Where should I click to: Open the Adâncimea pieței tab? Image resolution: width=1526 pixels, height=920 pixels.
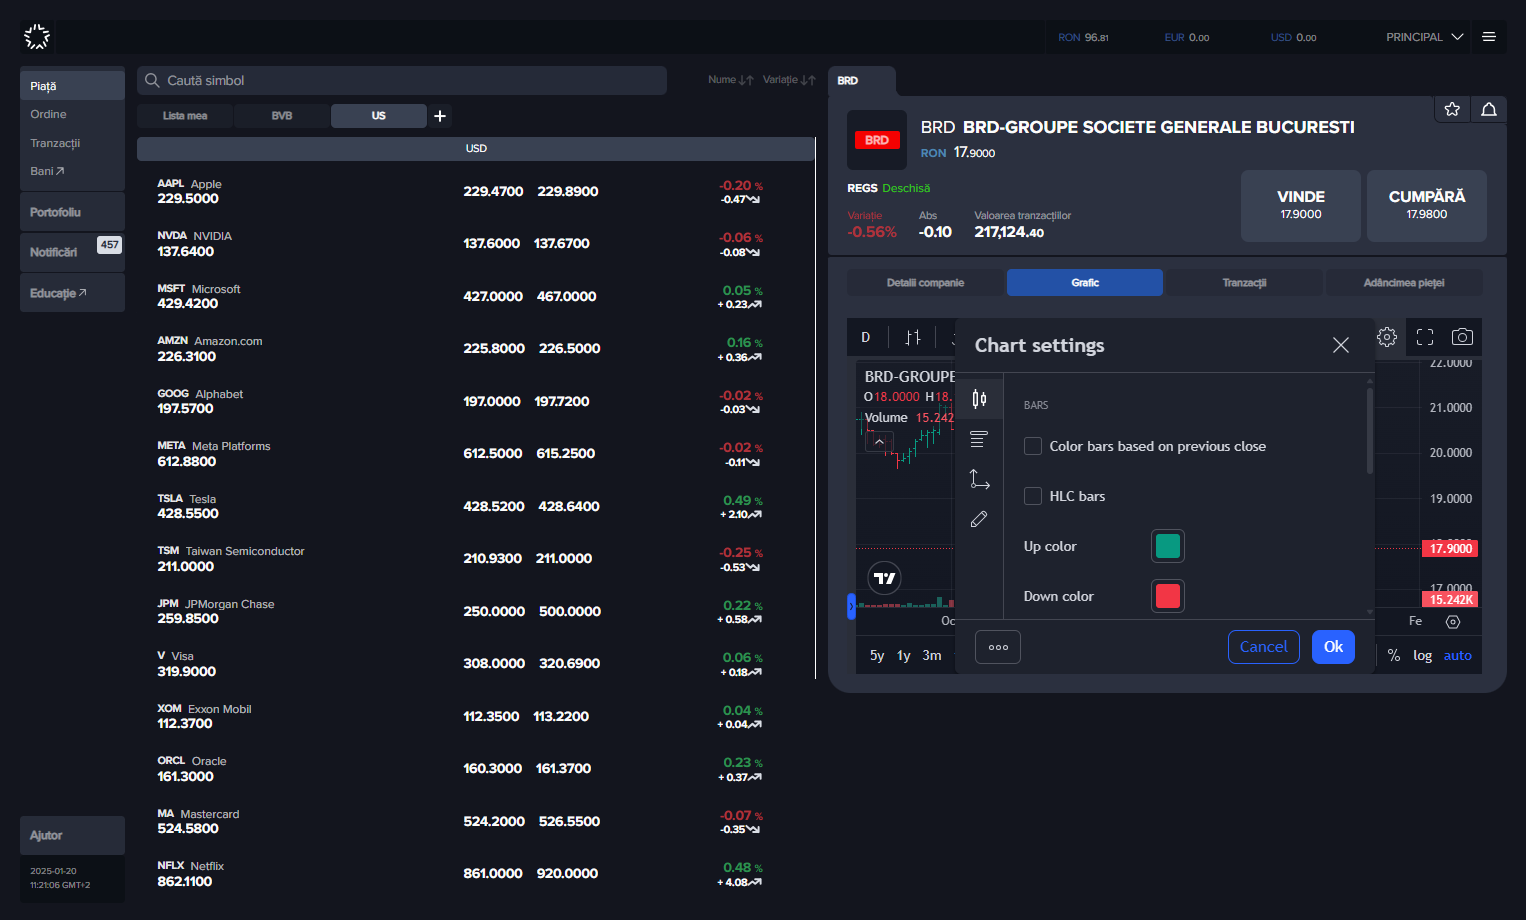(x=1404, y=283)
